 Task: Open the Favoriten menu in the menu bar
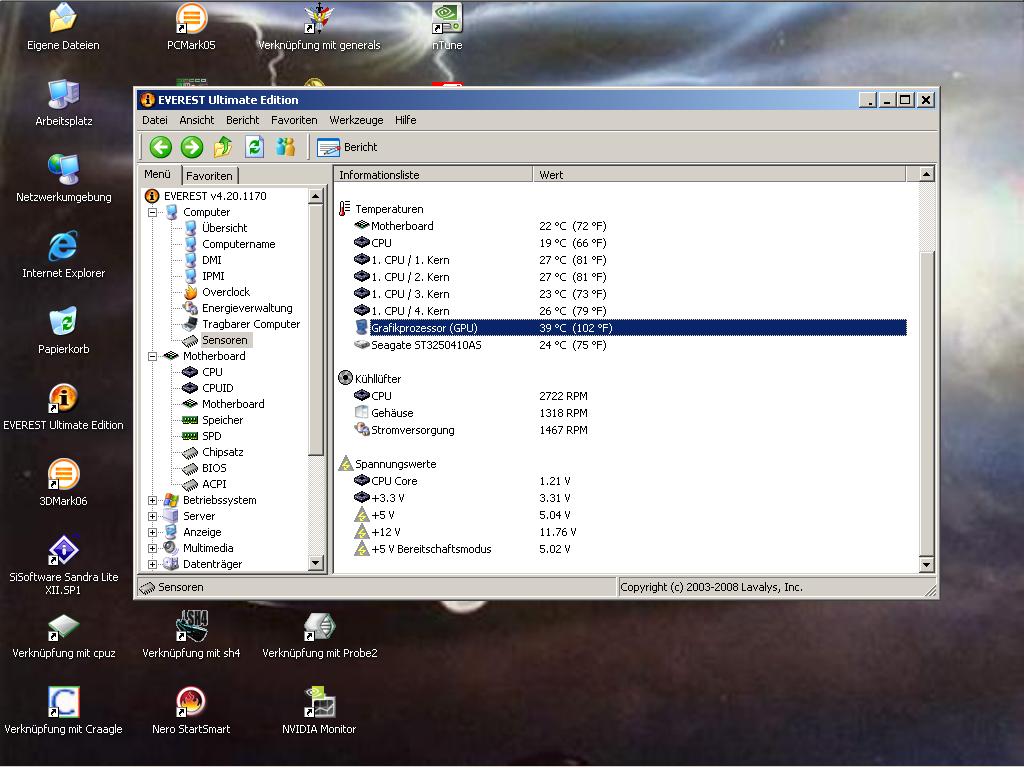coord(294,120)
